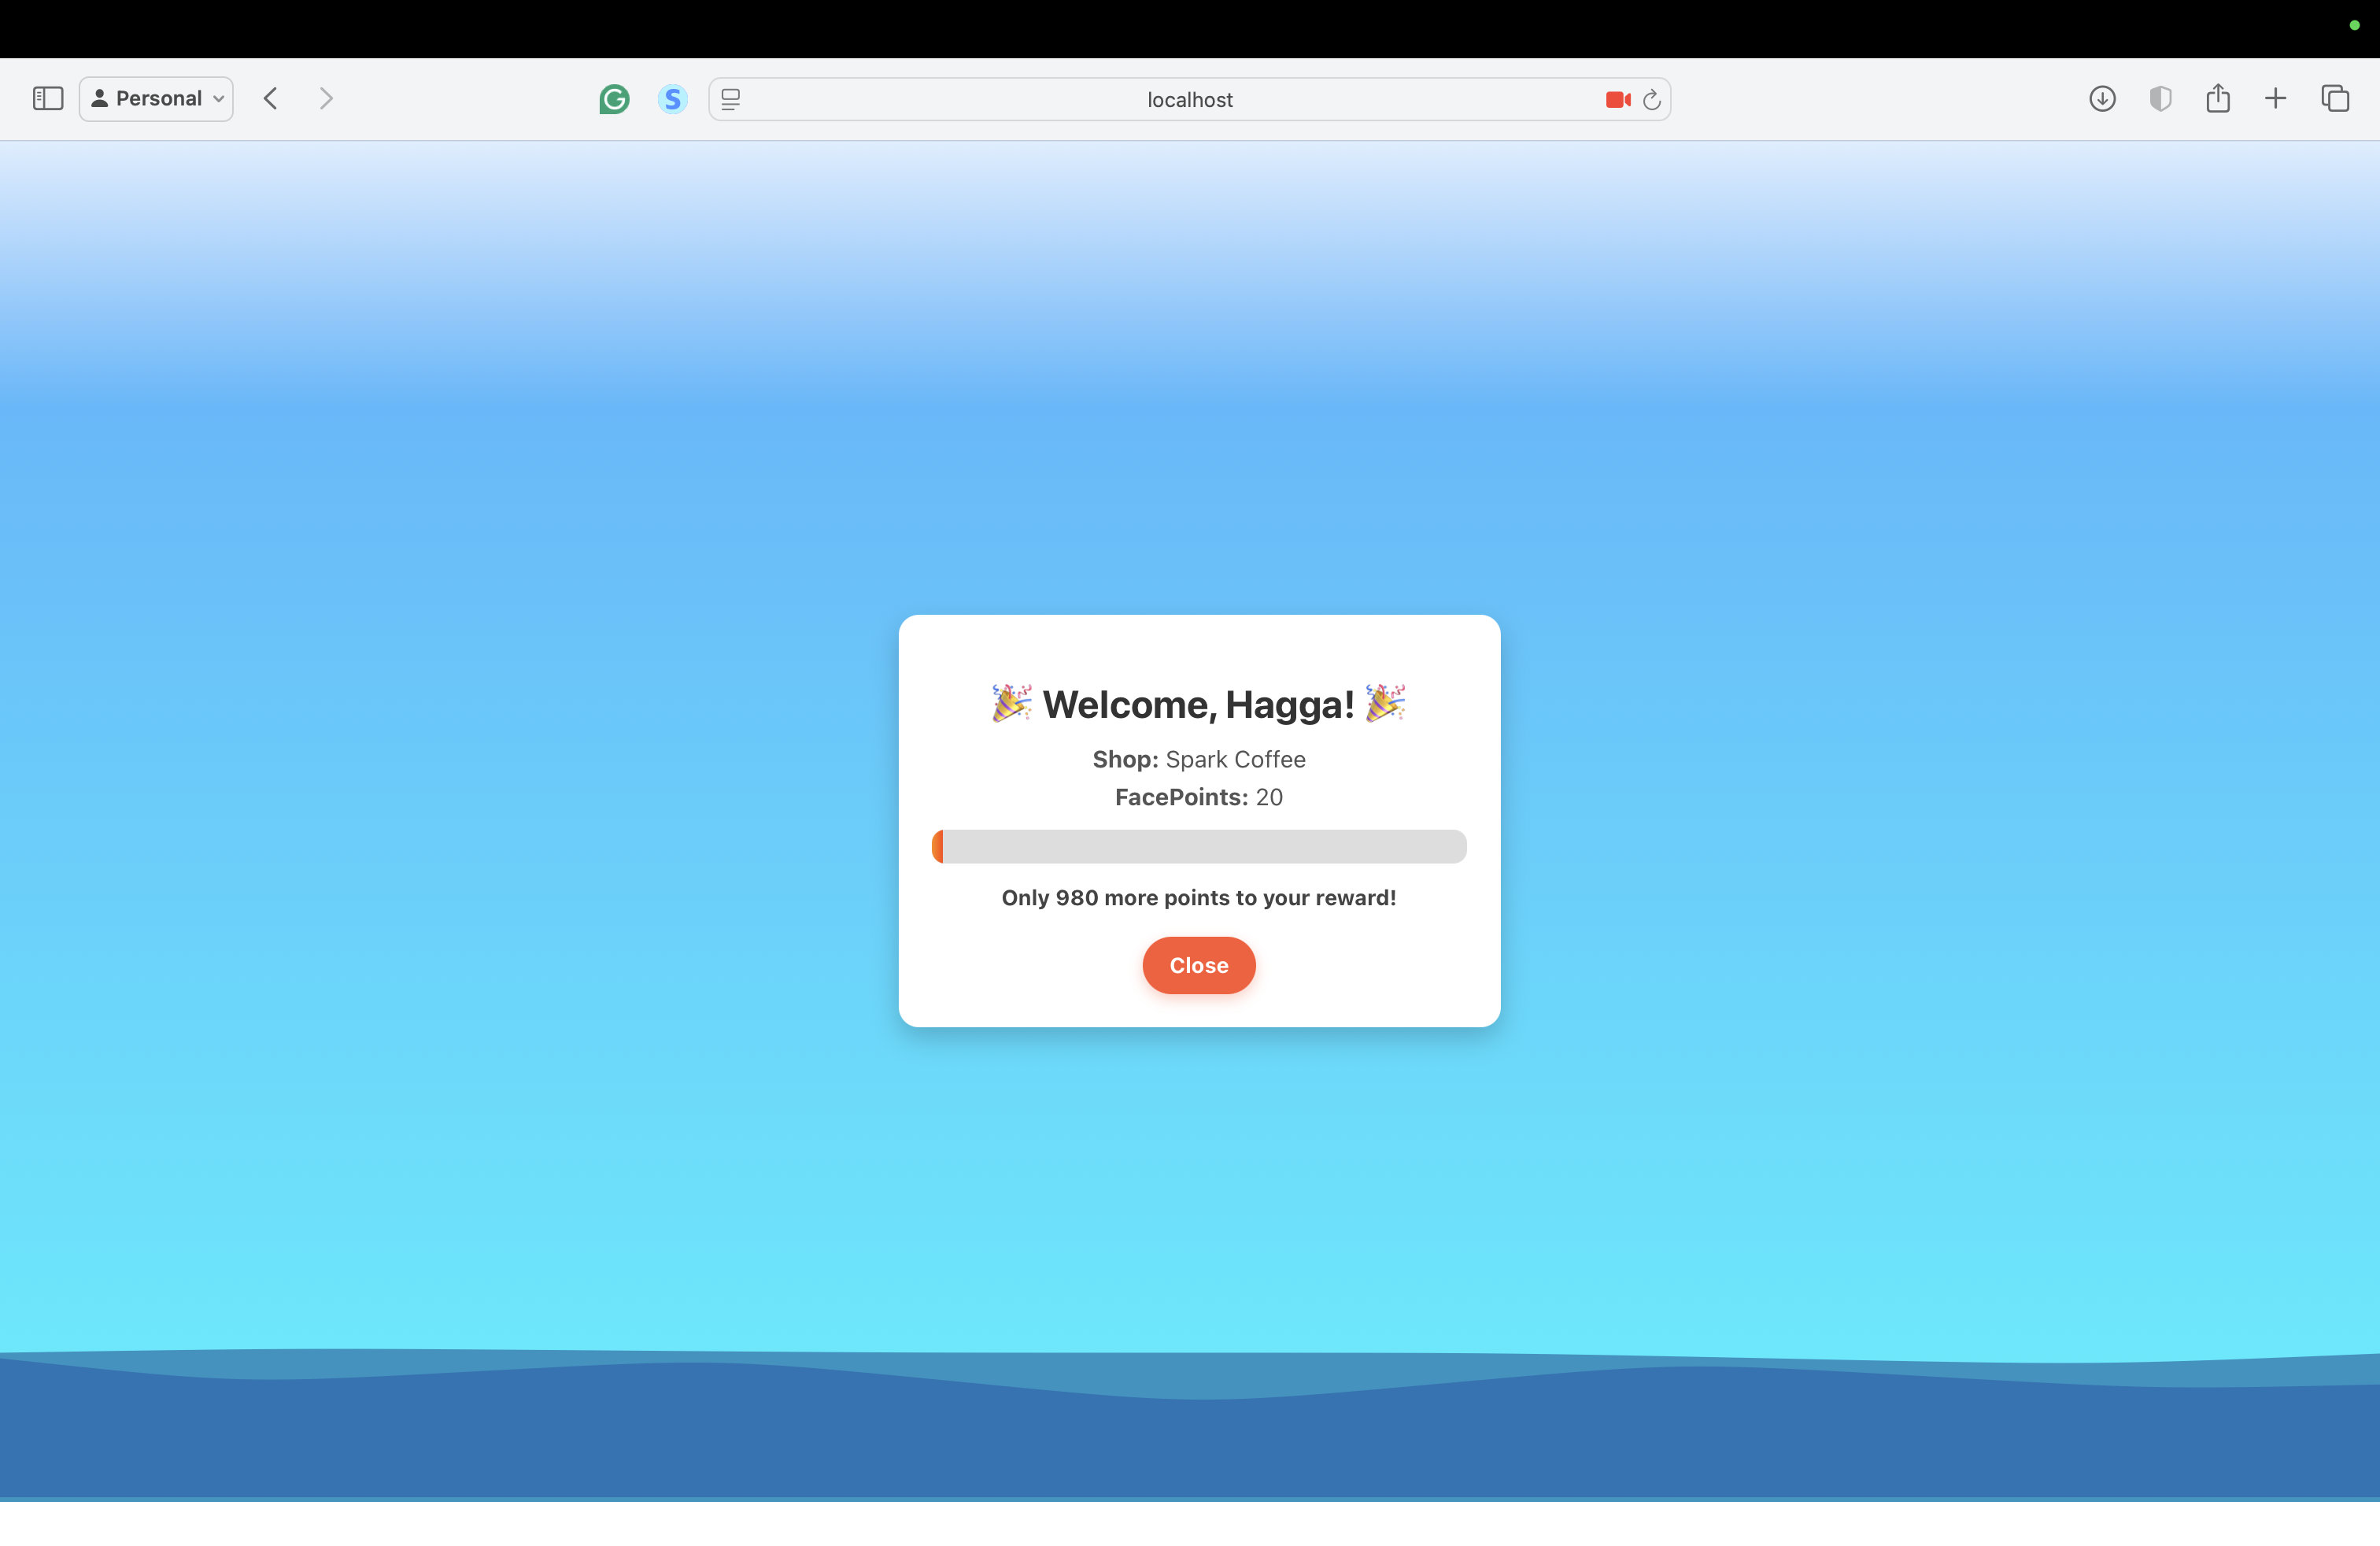Click the red camera recording indicator
Image resolution: width=2380 pixels, height=1546 pixels.
(1617, 99)
